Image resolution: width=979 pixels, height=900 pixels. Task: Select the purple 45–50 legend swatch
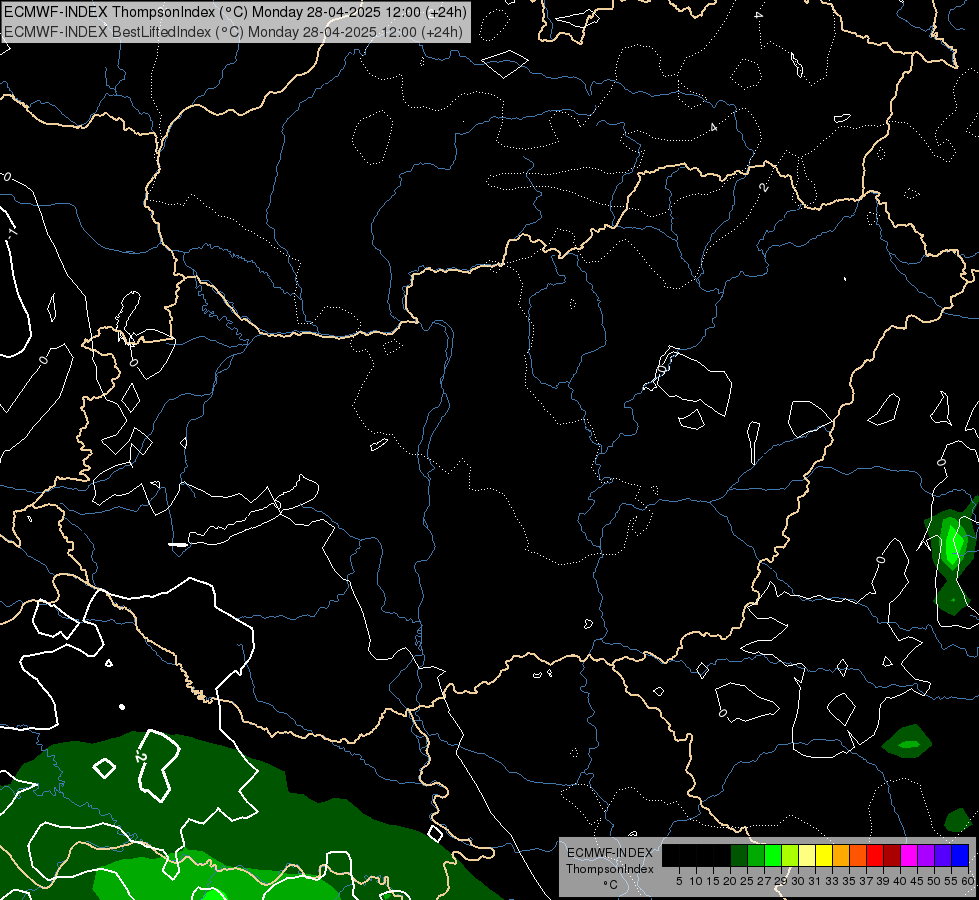[926, 855]
